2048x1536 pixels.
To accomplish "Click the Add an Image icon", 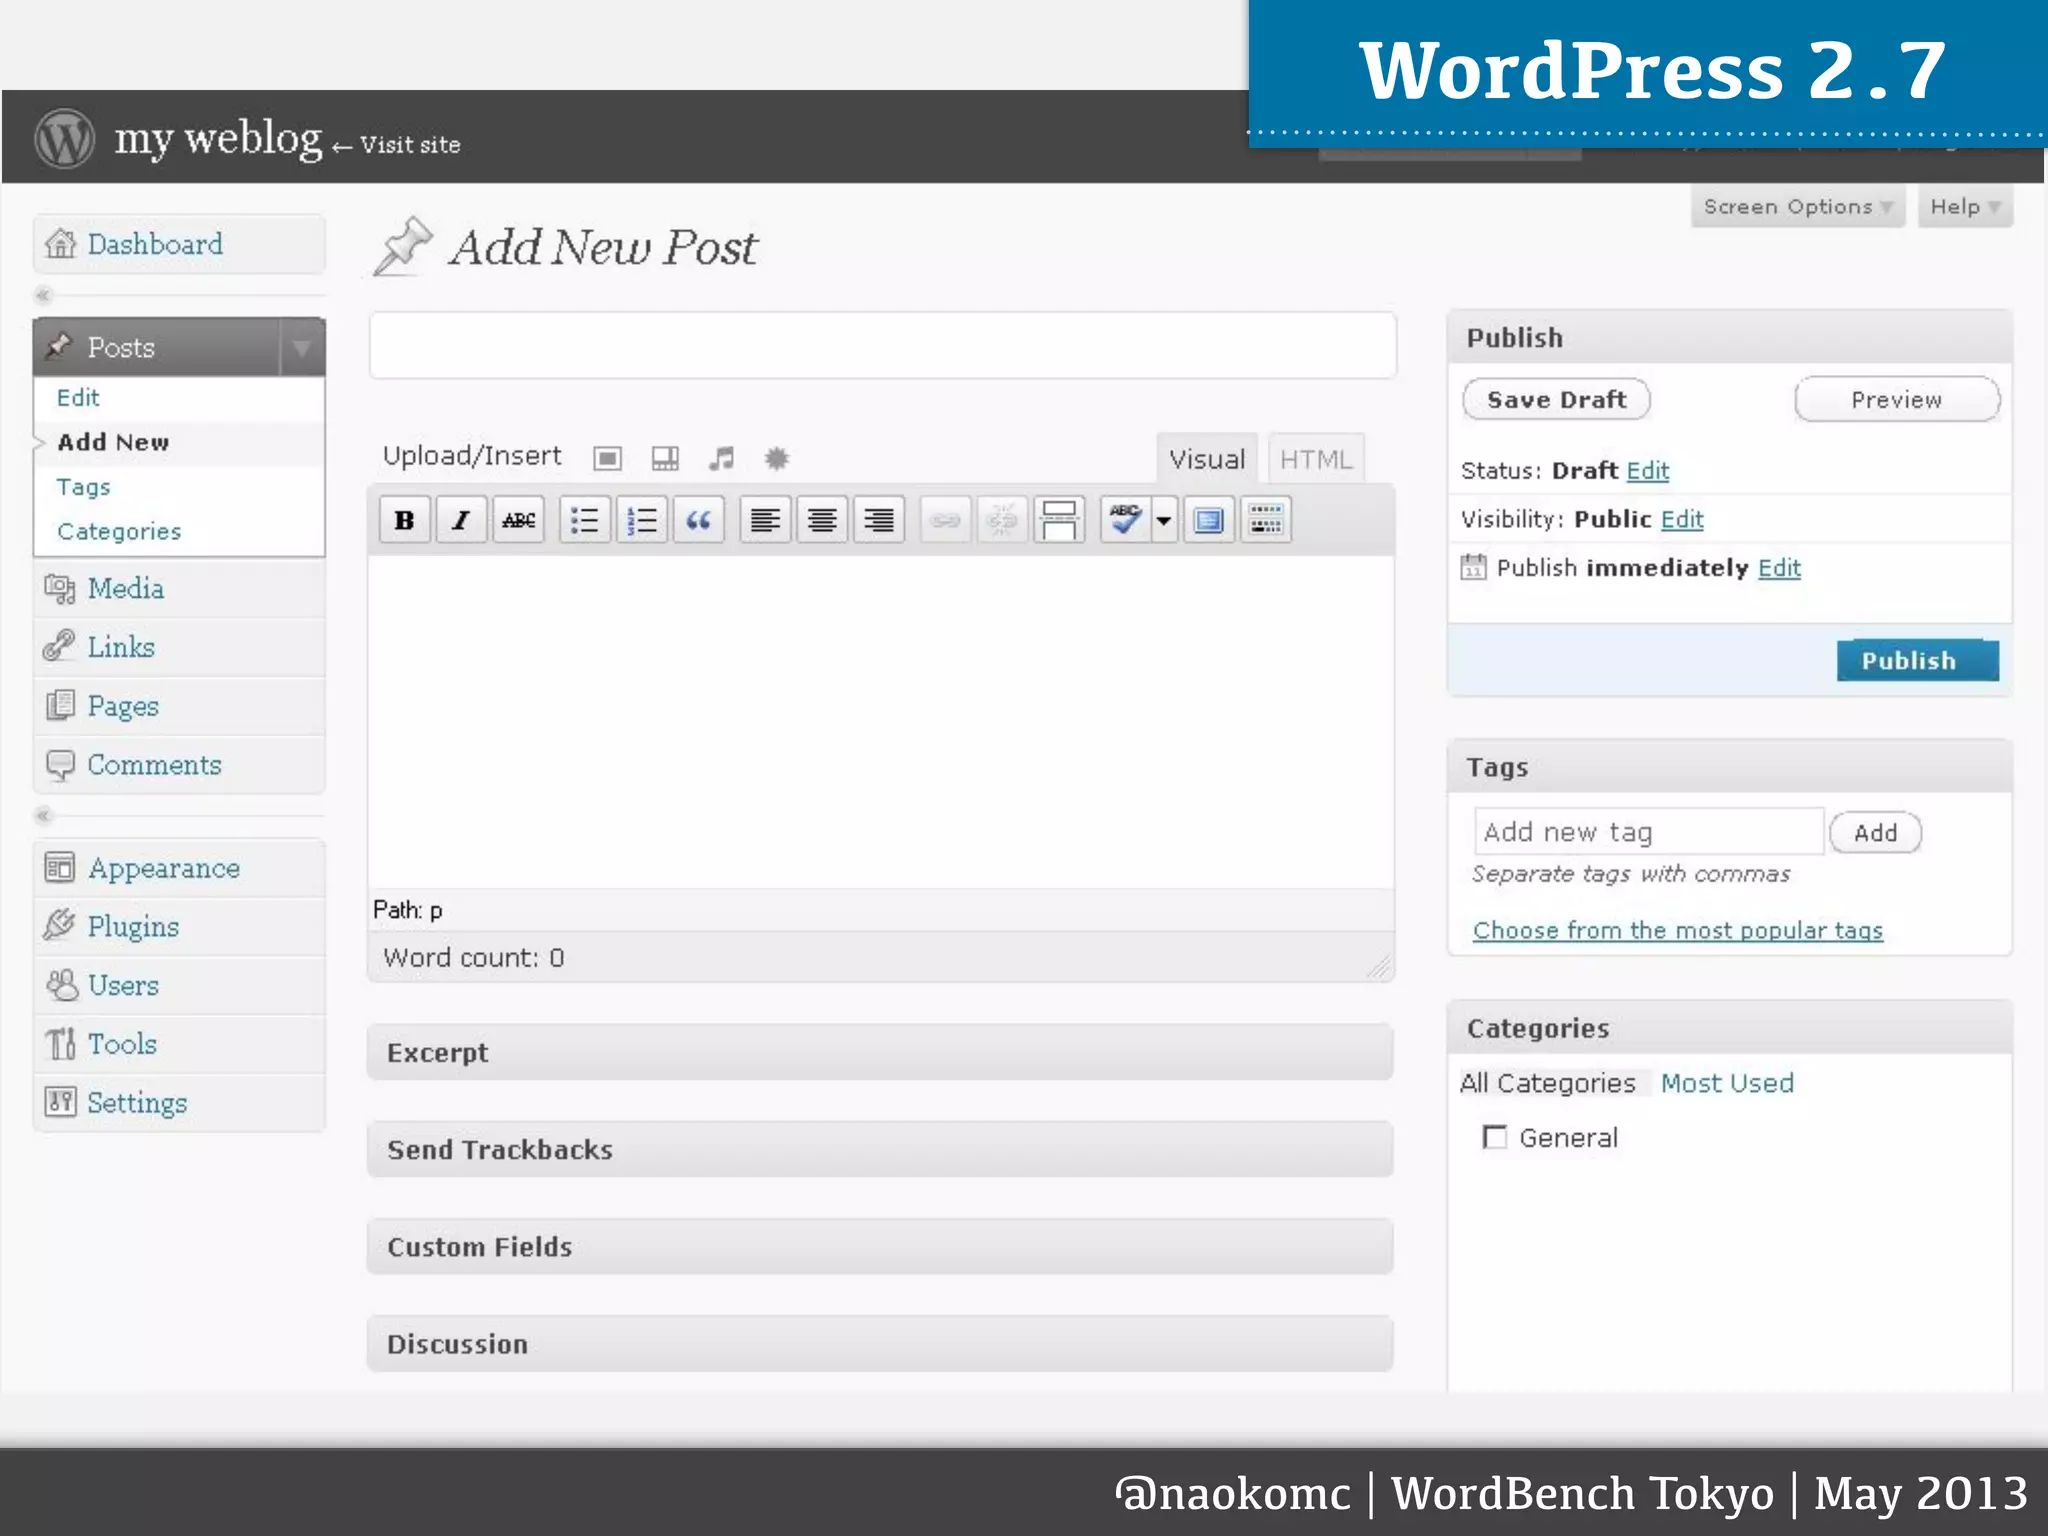I will [x=607, y=458].
